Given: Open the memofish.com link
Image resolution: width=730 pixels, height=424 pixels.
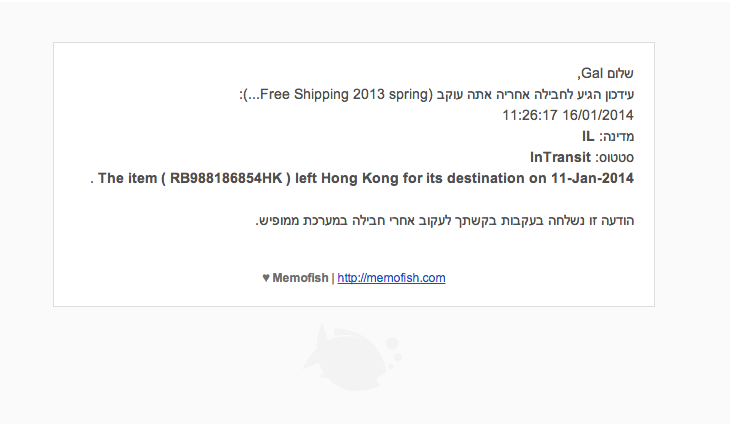Looking at the screenshot, I should pos(391,278).
